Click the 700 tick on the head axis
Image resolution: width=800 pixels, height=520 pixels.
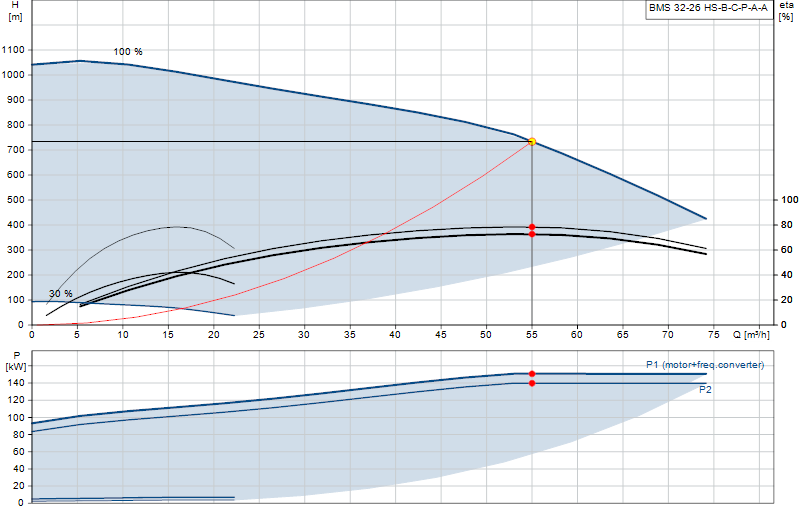click(x=16, y=150)
